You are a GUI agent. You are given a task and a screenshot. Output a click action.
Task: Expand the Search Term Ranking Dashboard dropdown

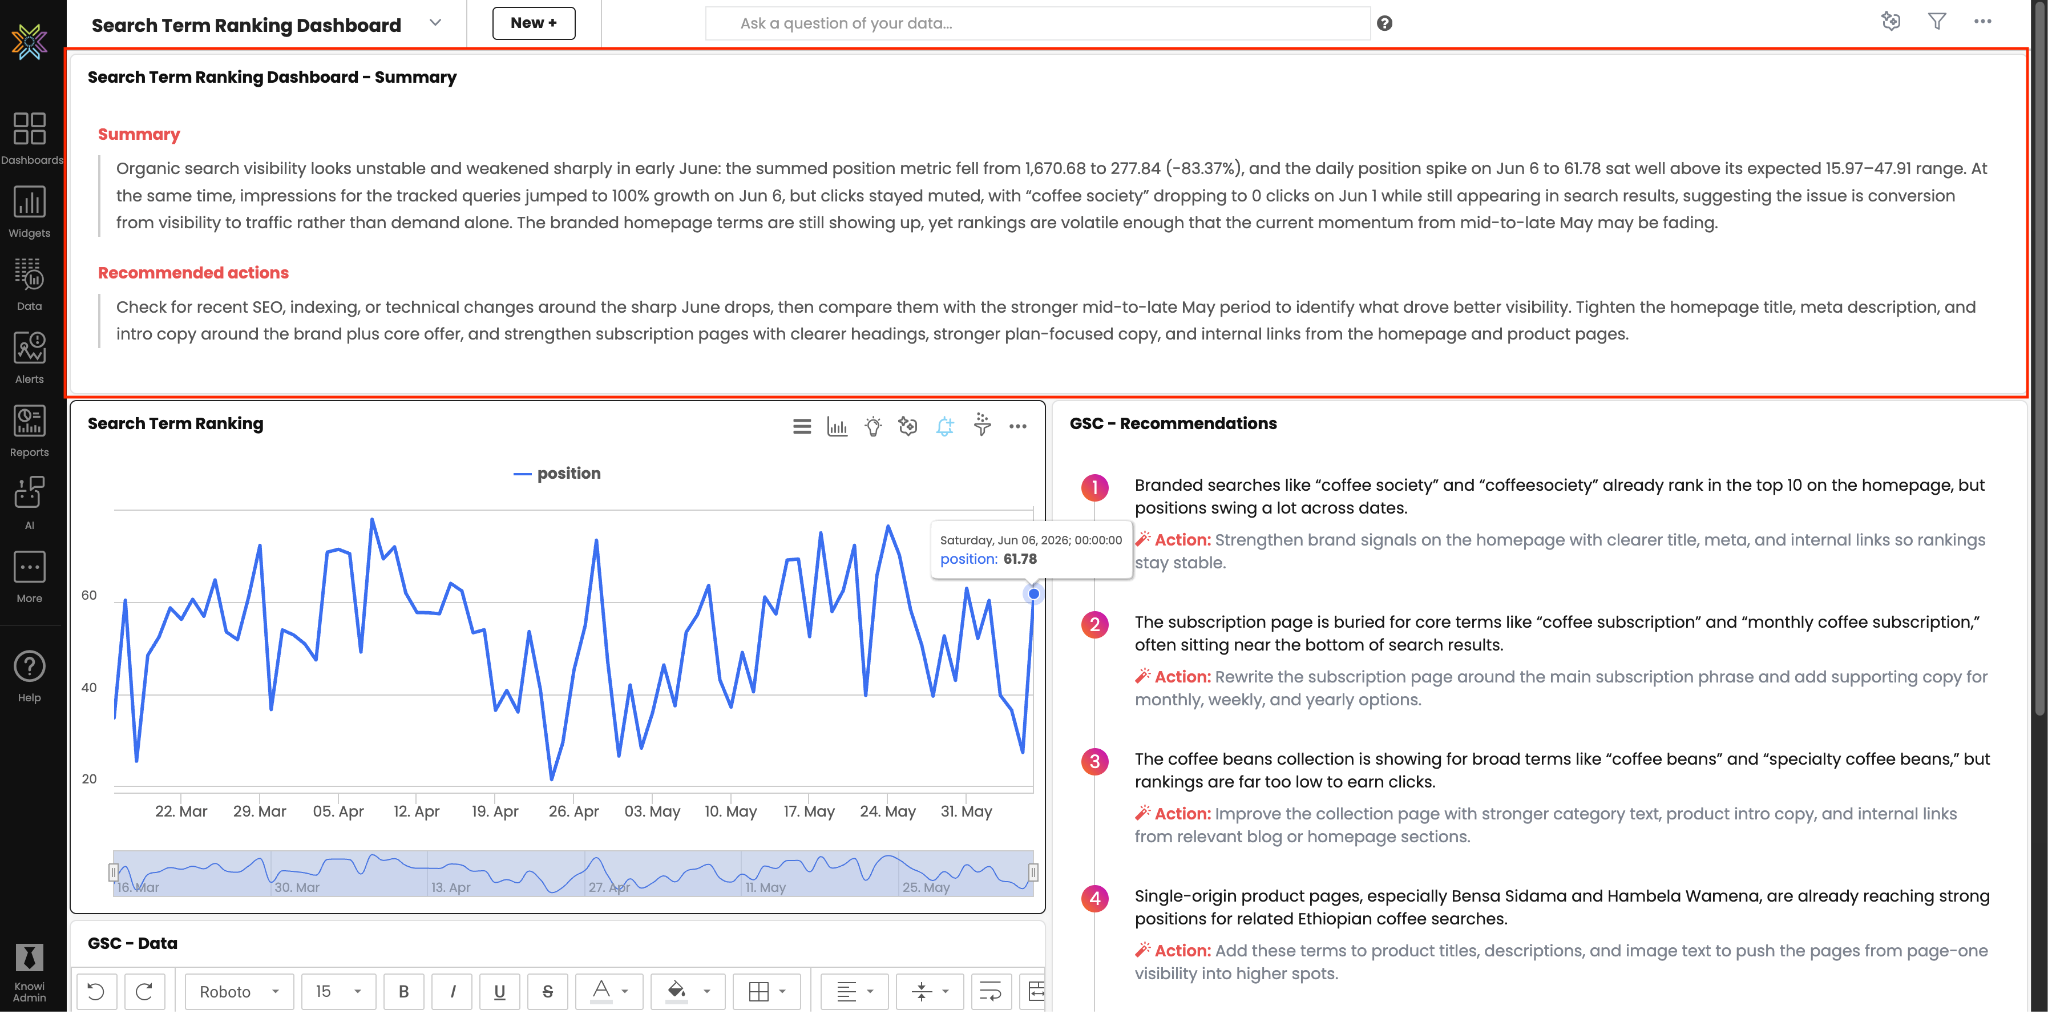click(x=435, y=23)
